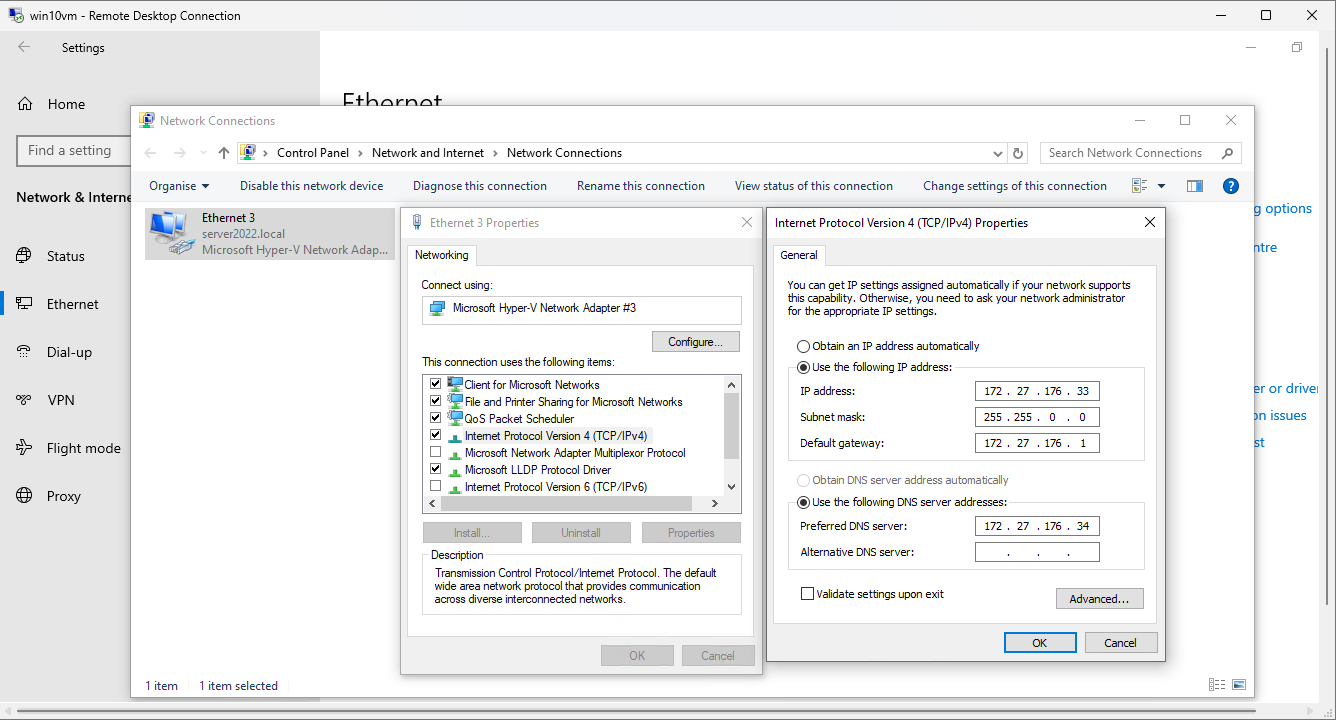
Task: Click the refresh icon beside address bar
Action: (x=1018, y=153)
